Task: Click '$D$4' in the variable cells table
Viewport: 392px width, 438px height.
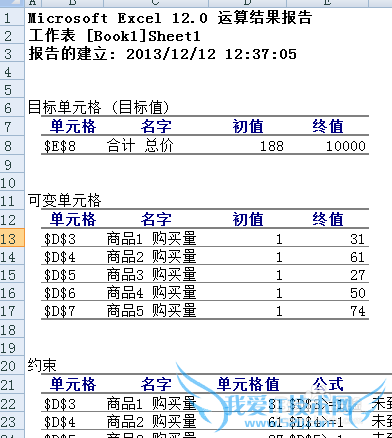Action: pos(60,257)
